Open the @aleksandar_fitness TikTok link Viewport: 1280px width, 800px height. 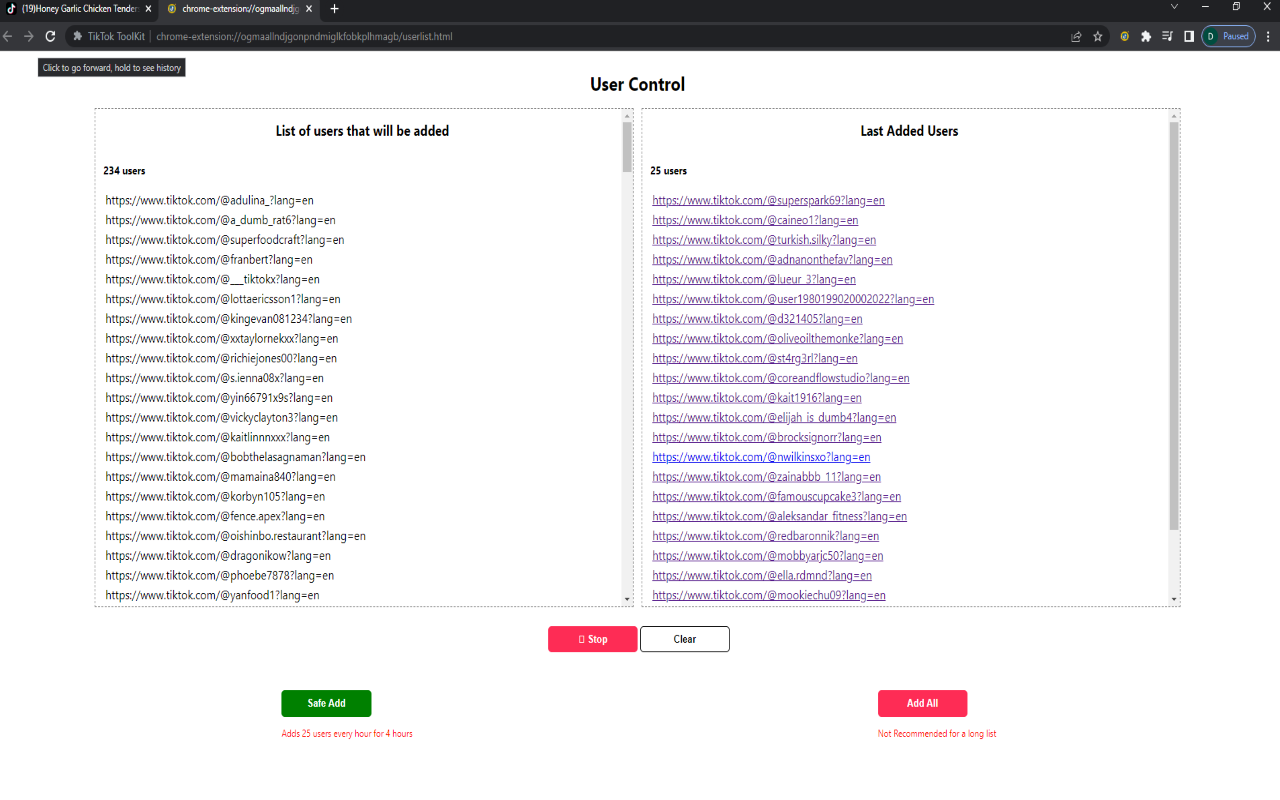(780, 516)
